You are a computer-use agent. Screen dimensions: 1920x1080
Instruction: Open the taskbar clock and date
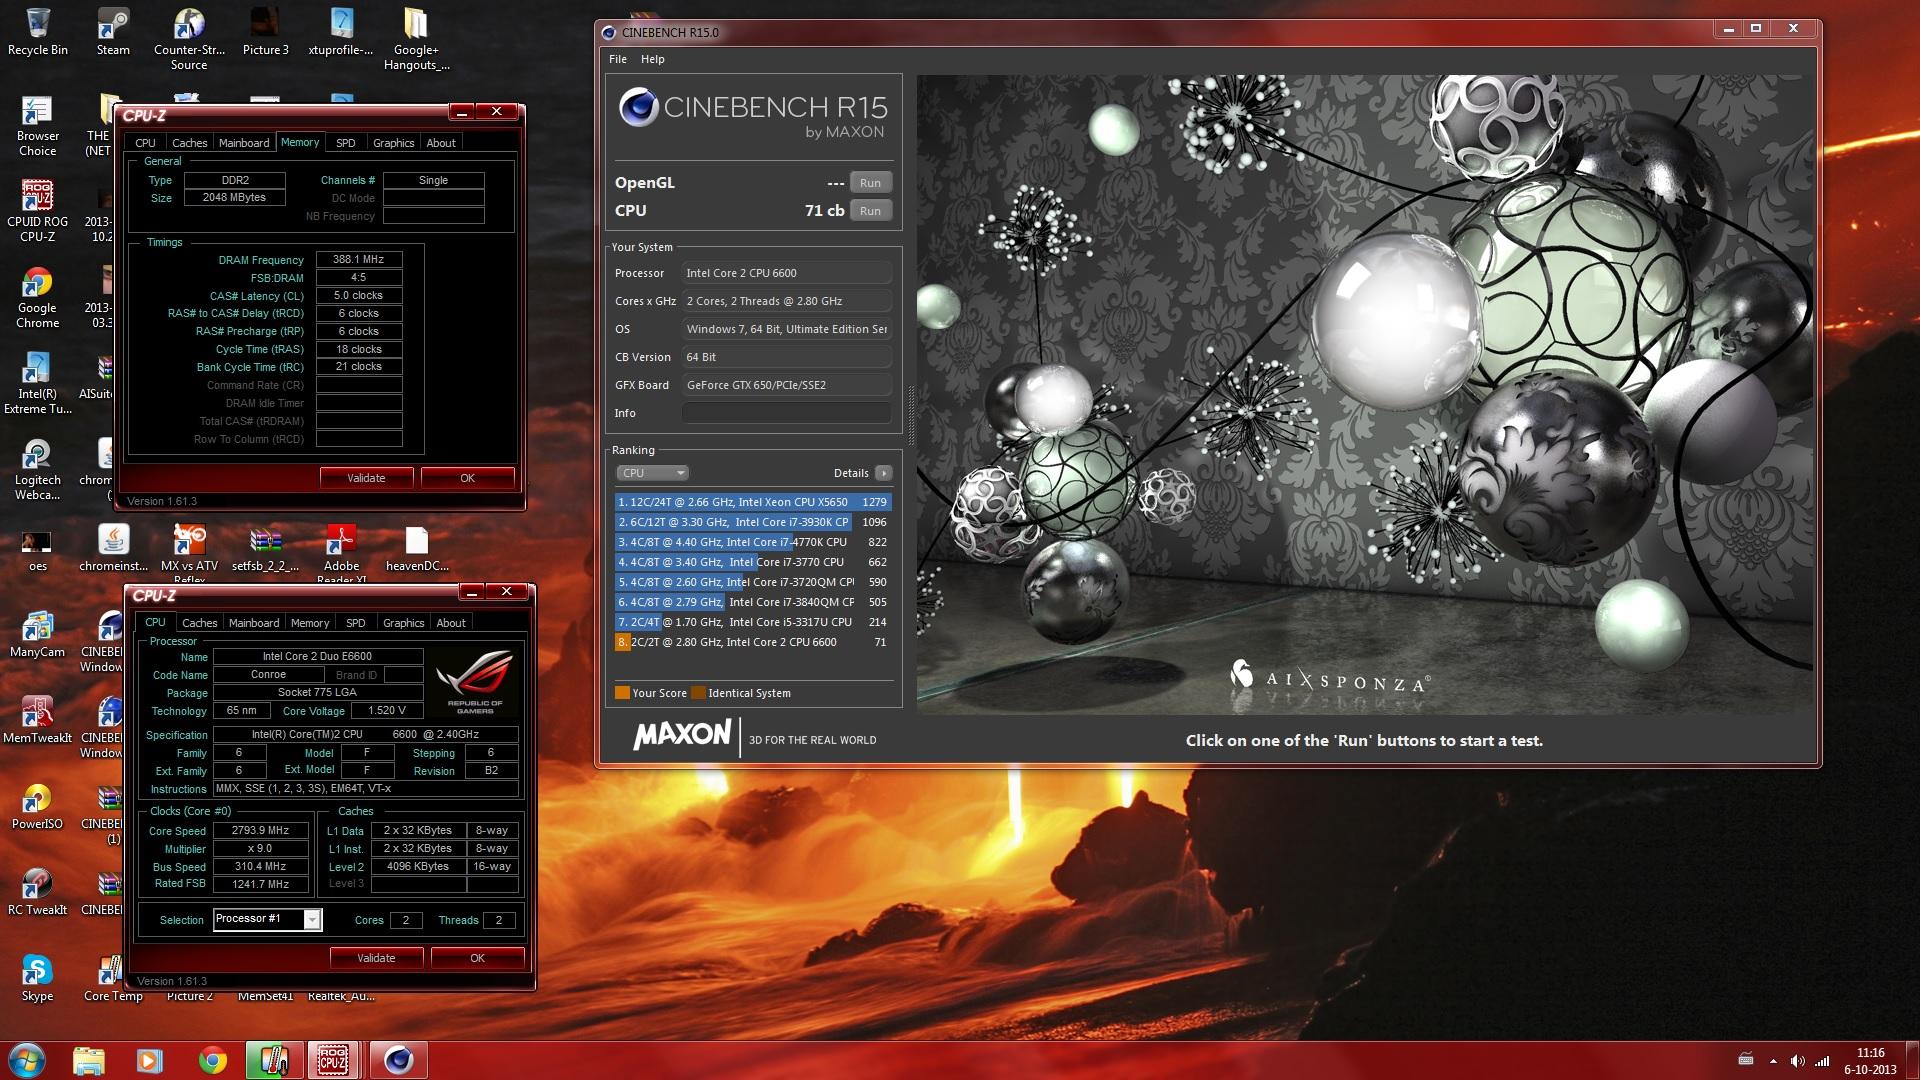tap(1870, 1061)
